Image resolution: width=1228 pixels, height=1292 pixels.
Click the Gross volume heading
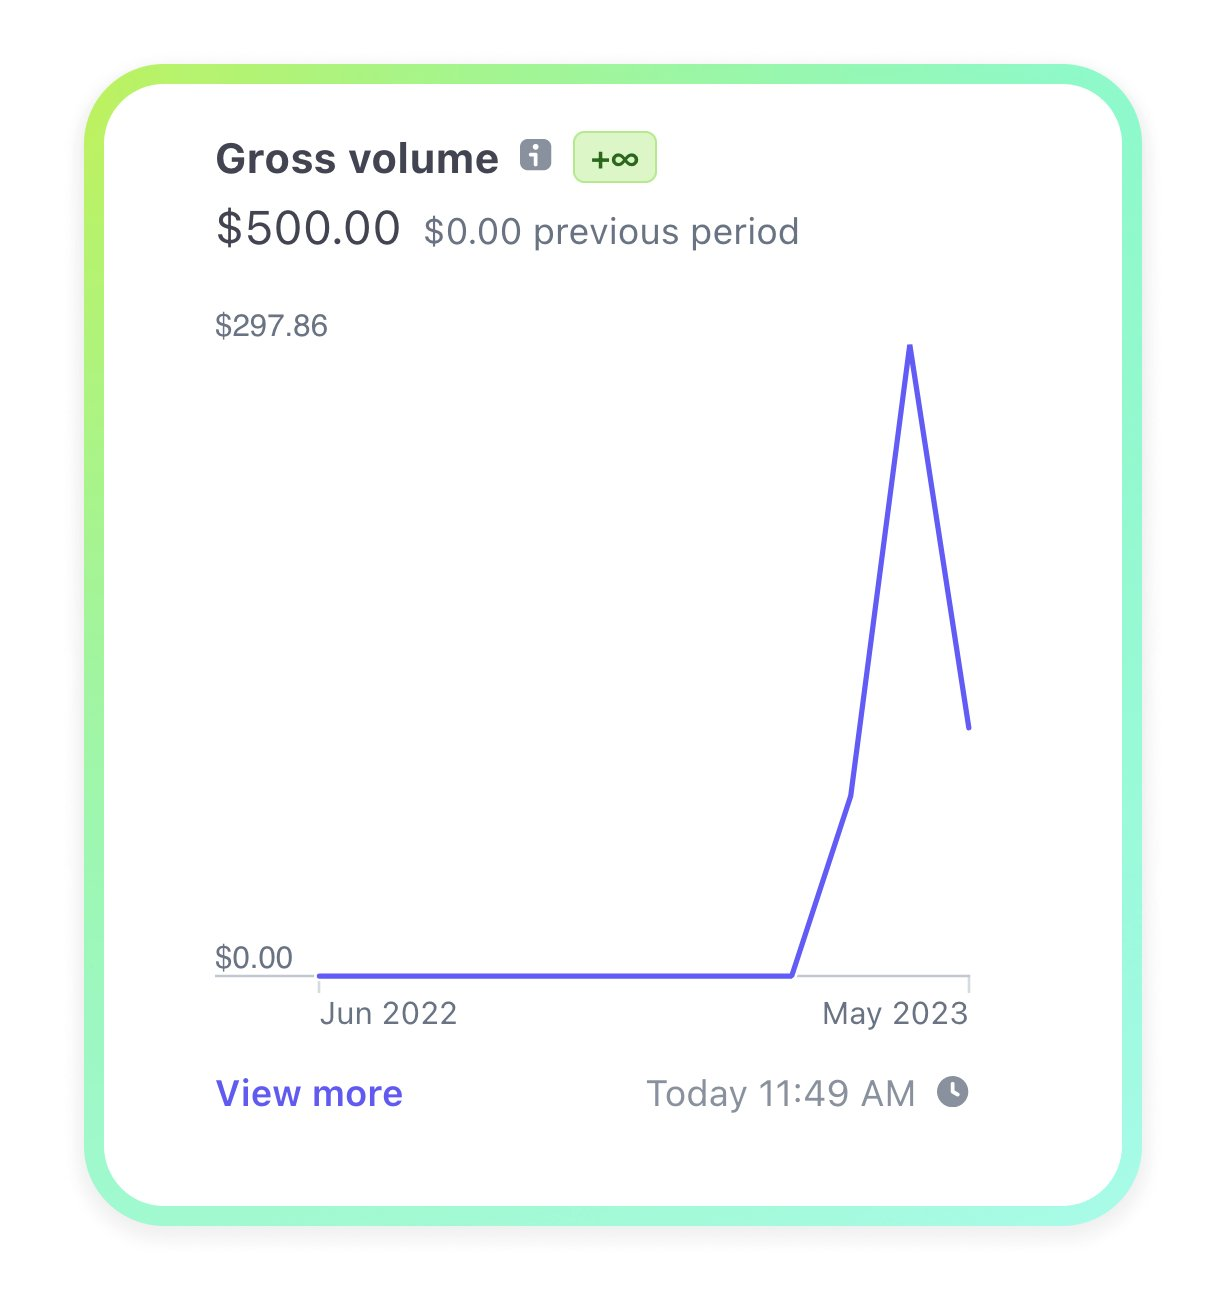(x=357, y=158)
